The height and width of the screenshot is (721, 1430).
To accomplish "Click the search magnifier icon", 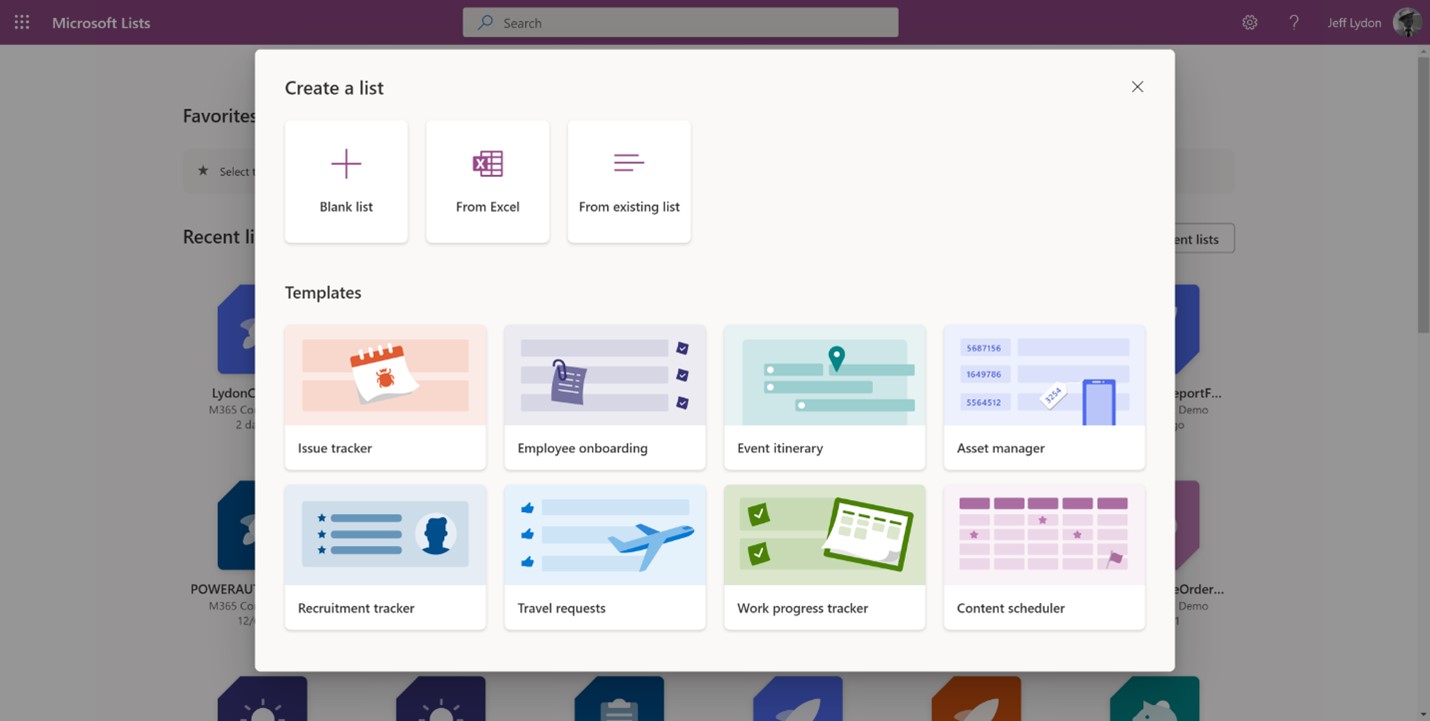I will [485, 22].
